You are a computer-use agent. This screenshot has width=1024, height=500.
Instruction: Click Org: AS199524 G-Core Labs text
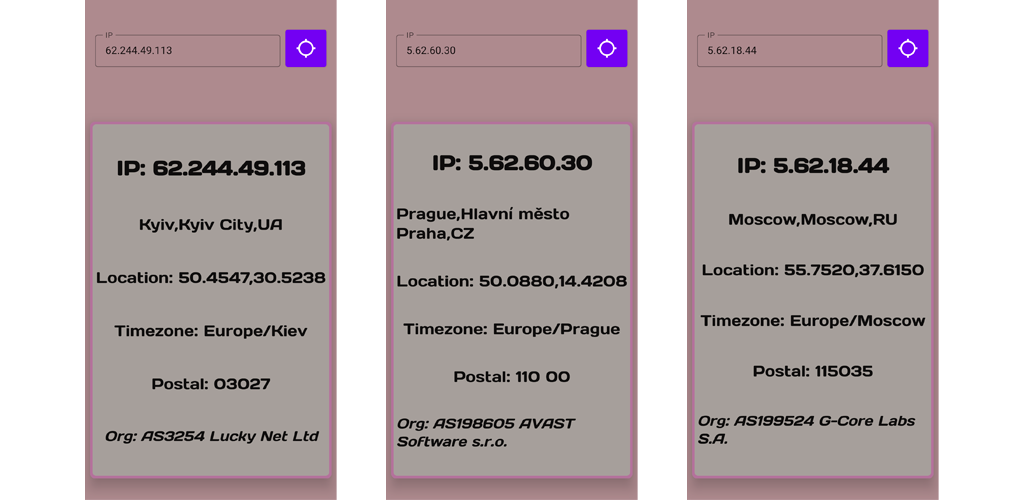[791, 430]
